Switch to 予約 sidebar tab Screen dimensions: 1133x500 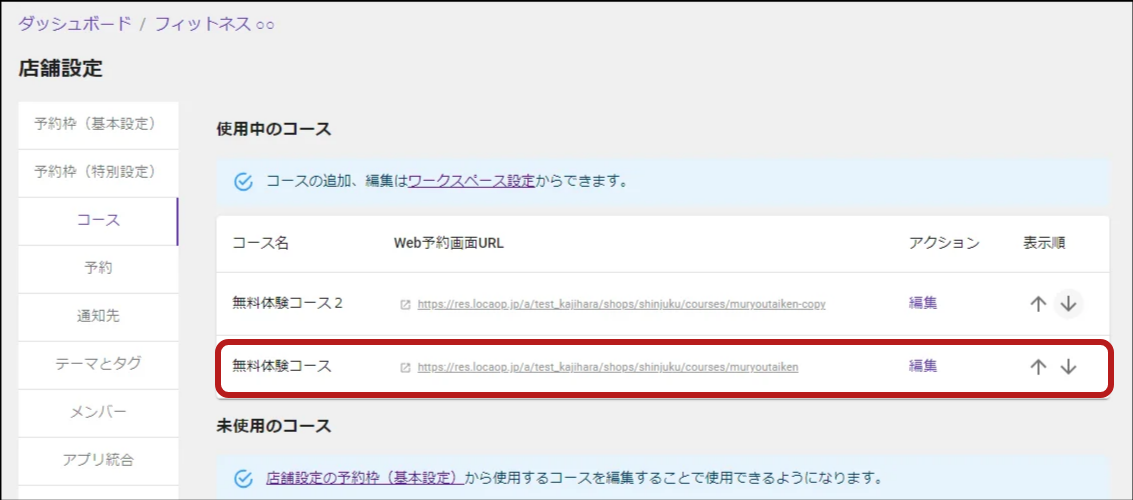coord(98,269)
